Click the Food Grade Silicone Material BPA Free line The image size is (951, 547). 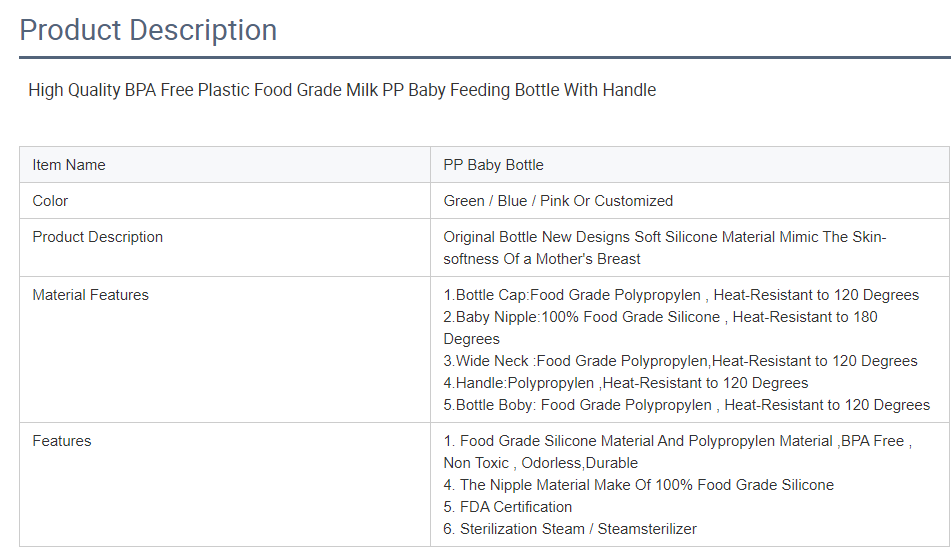click(x=677, y=441)
